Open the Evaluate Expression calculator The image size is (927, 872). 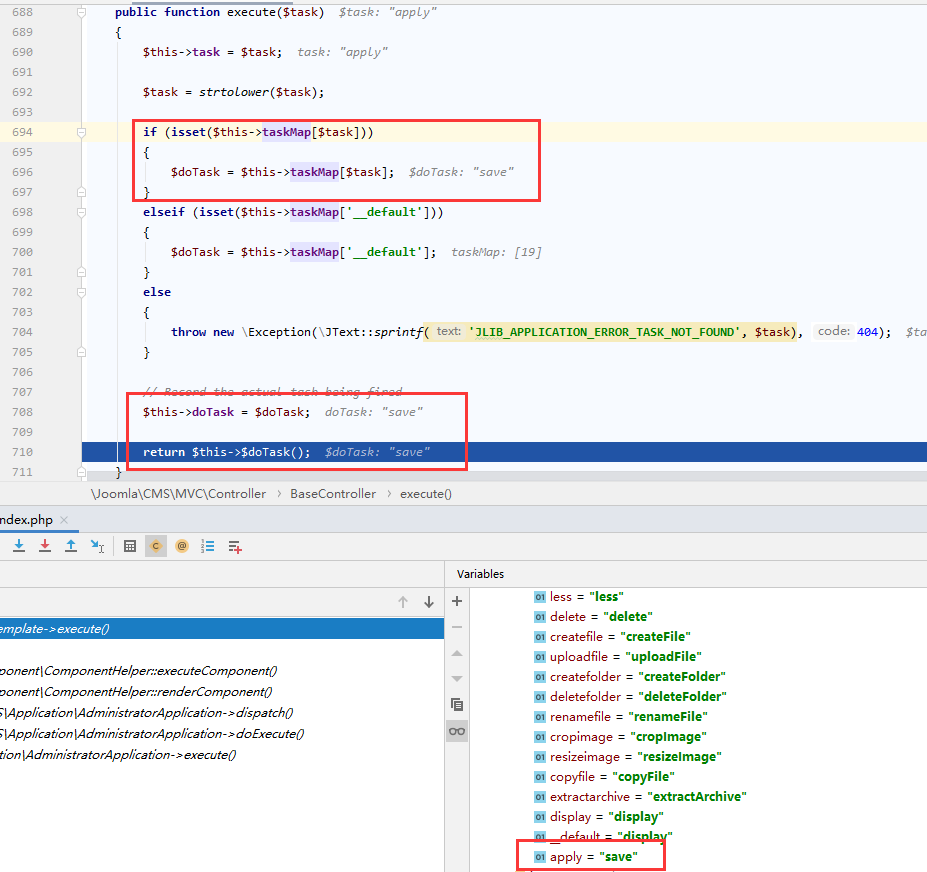click(130, 546)
